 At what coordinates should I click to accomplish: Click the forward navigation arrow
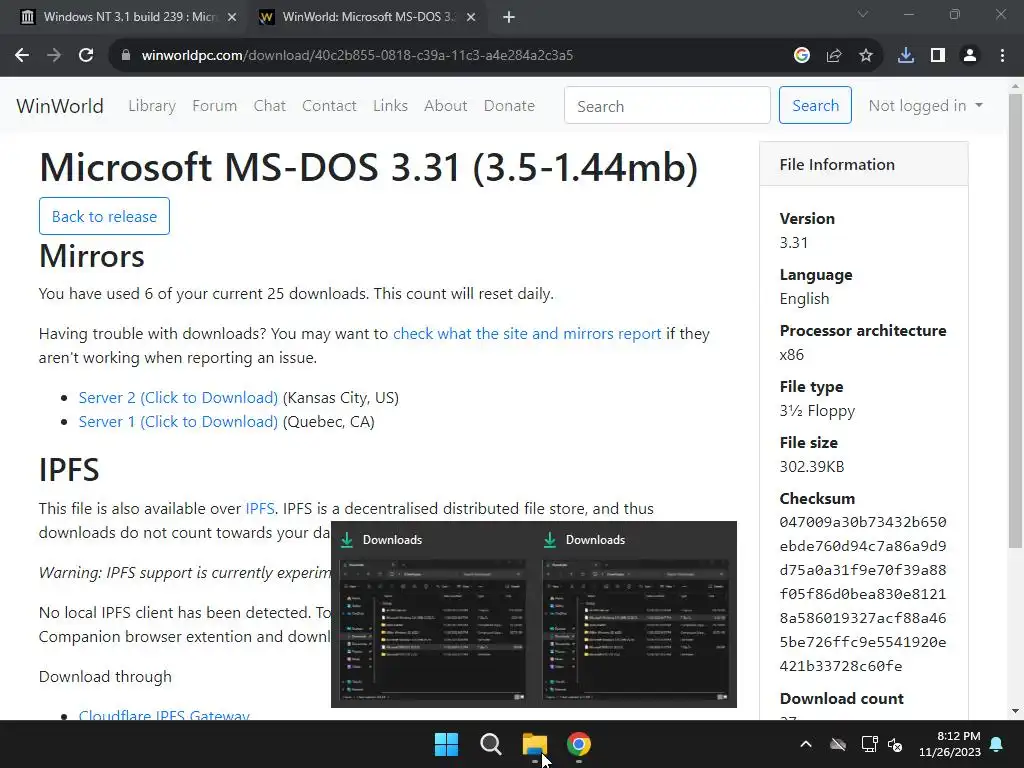[54, 56]
